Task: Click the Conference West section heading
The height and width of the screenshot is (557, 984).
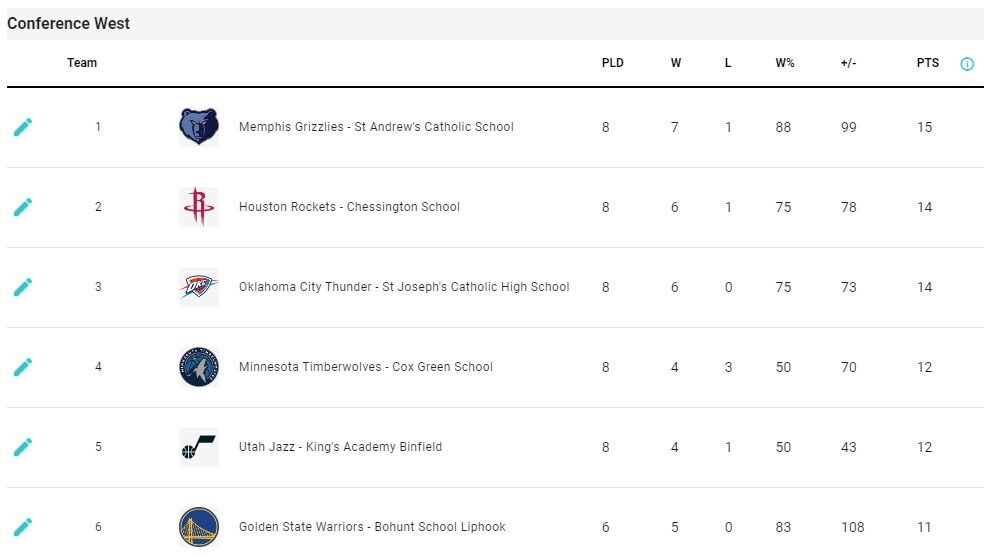Action: (x=68, y=23)
